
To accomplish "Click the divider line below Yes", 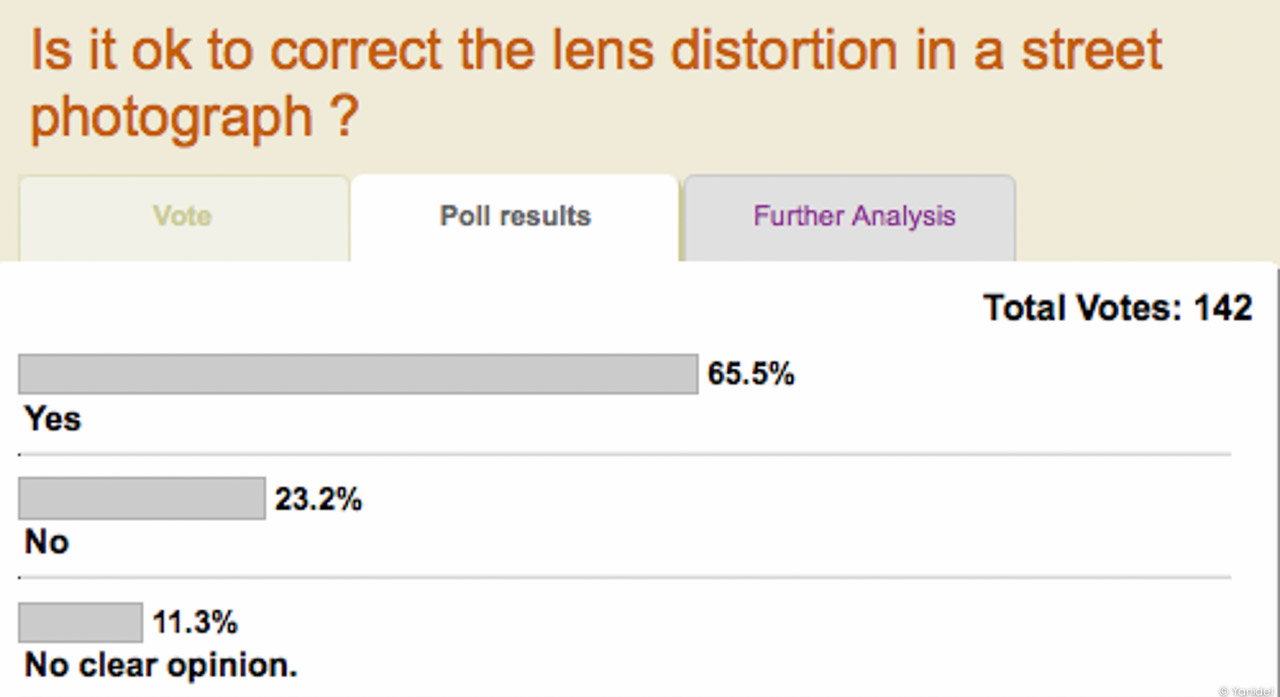I will tap(626, 454).
